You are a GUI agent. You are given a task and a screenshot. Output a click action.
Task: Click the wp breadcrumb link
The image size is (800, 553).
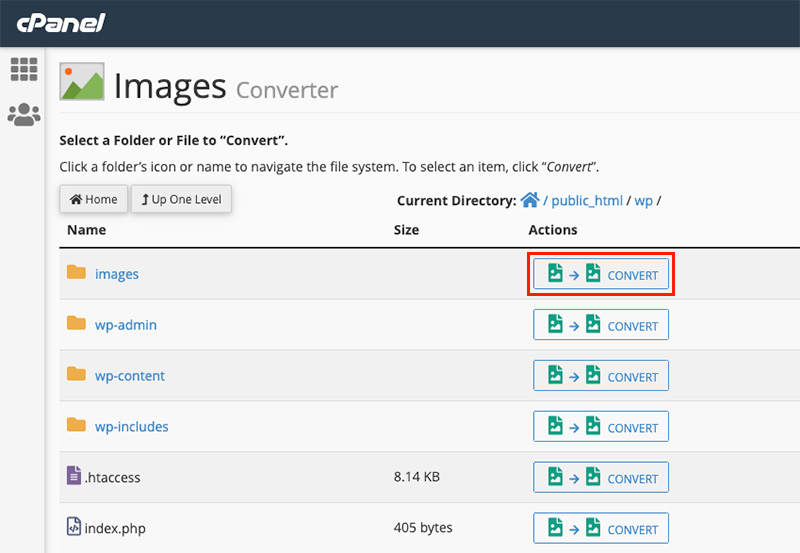pos(644,200)
